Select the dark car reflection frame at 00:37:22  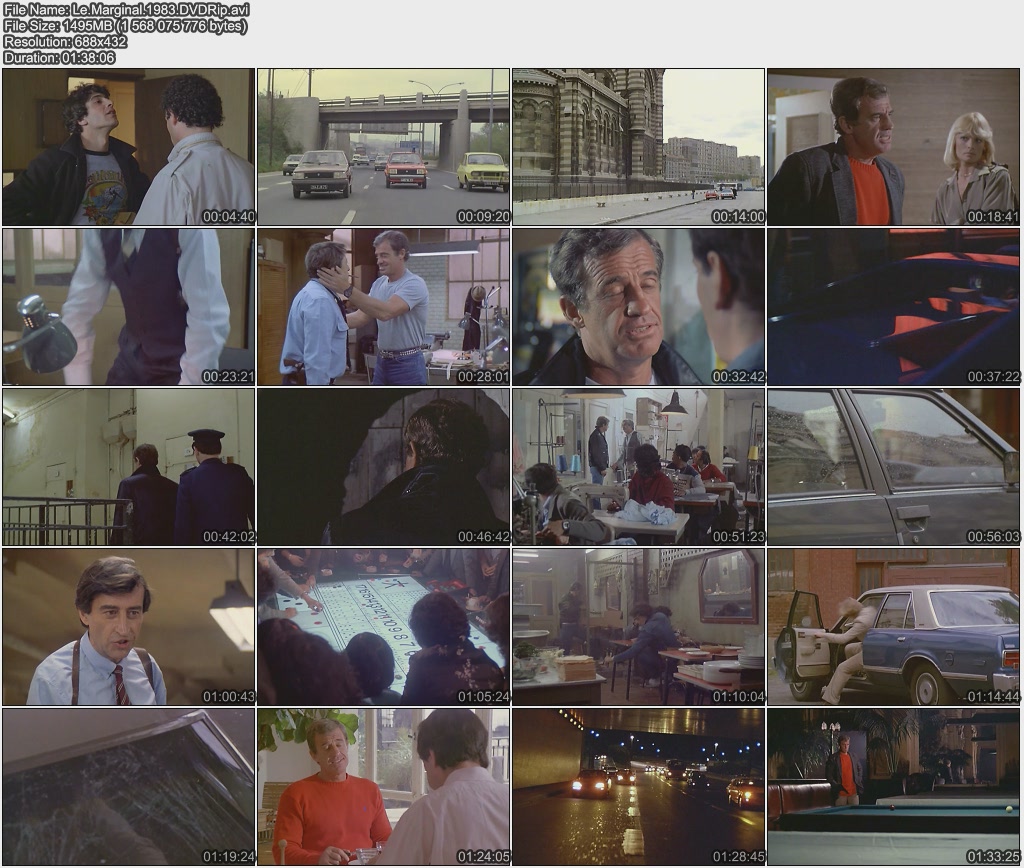(x=894, y=307)
